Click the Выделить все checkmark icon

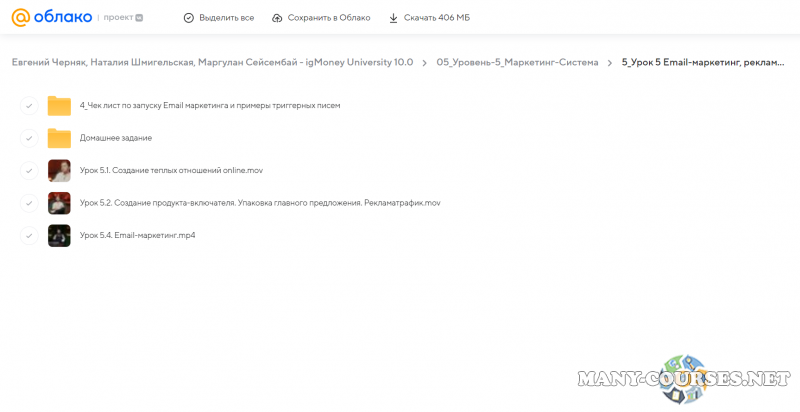(x=189, y=18)
